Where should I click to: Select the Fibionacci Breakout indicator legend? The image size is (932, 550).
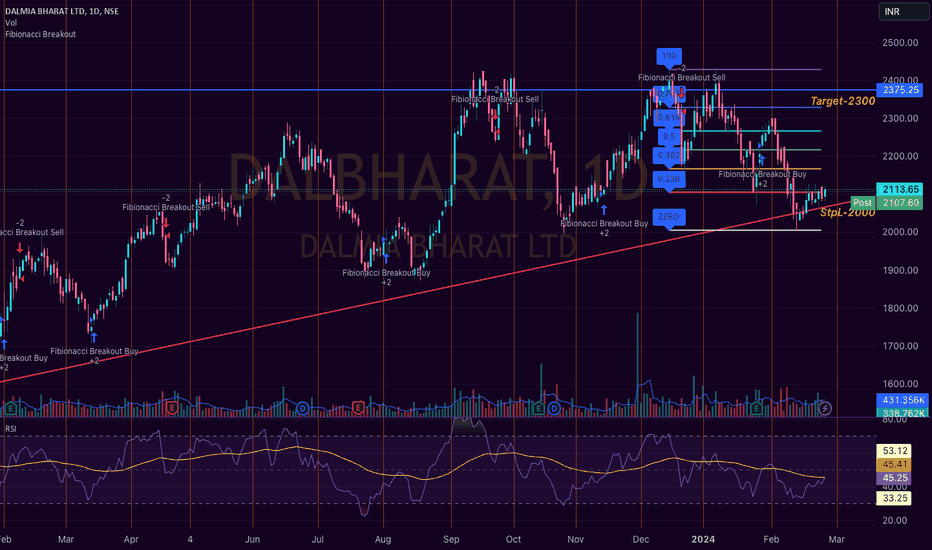click(x=40, y=34)
